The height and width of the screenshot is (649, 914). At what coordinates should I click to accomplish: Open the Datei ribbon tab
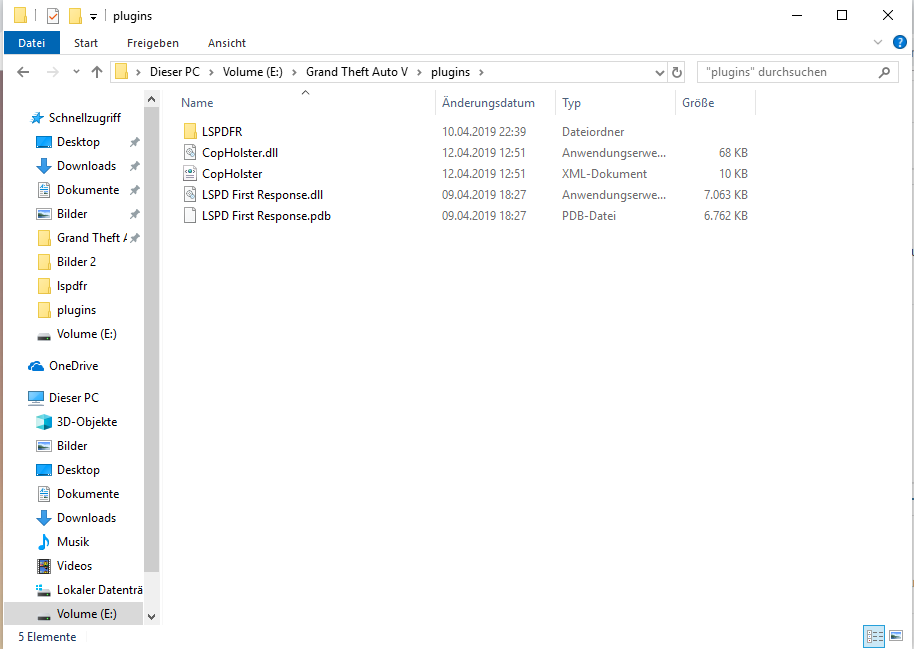(x=31, y=43)
